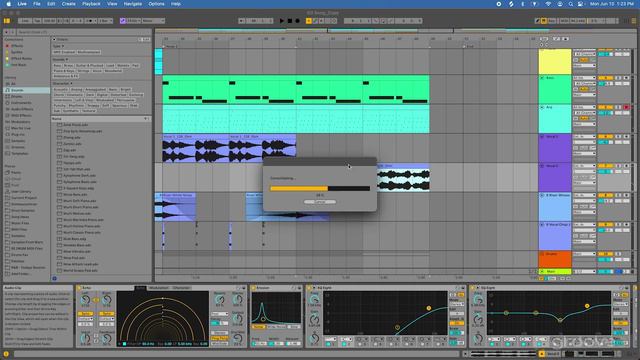The image size is (640, 360).
Task: Open the Navigate menu
Action: (133, 4)
